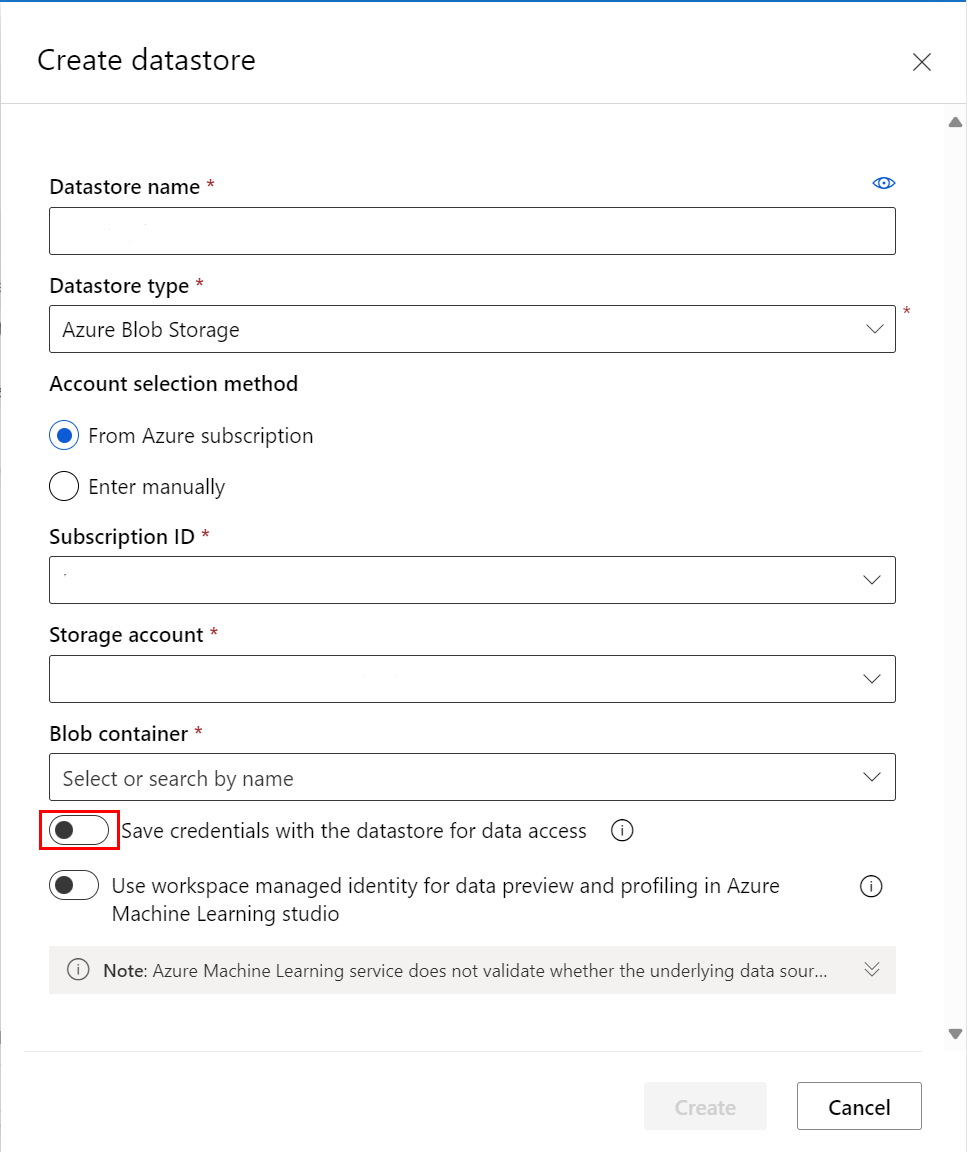The width and height of the screenshot is (968, 1152).
Task: Enable Use workspace managed identity toggle
Action: click(x=75, y=886)
